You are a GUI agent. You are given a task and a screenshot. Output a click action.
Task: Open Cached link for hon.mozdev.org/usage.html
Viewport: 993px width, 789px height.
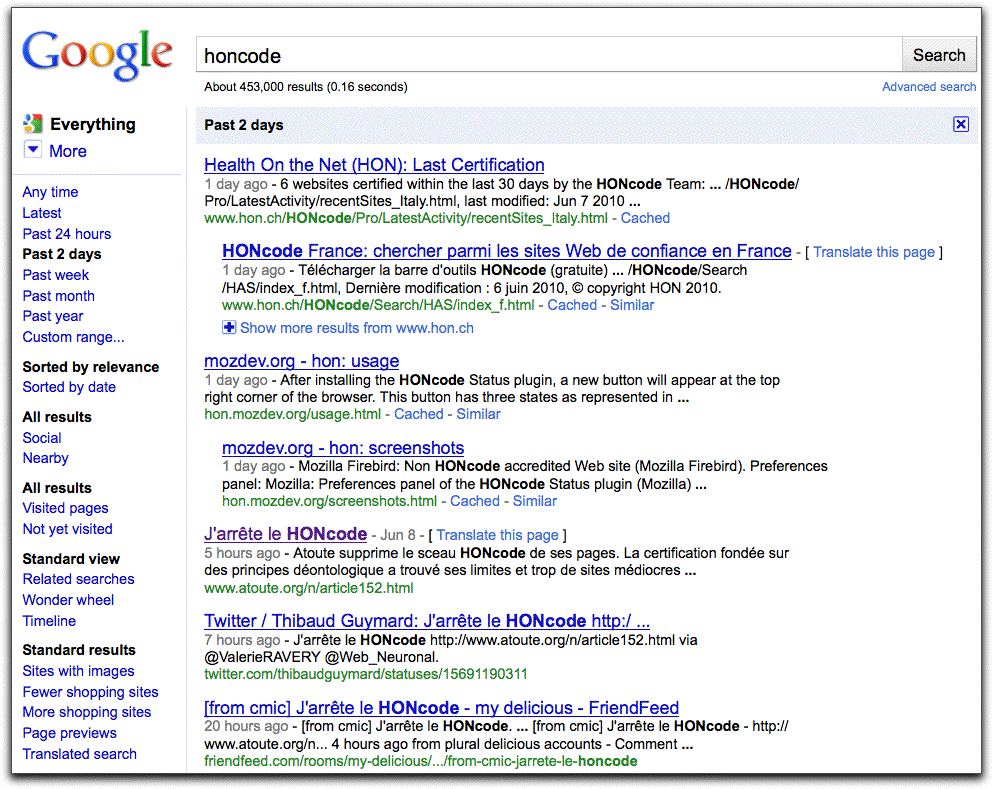point(419,413)
